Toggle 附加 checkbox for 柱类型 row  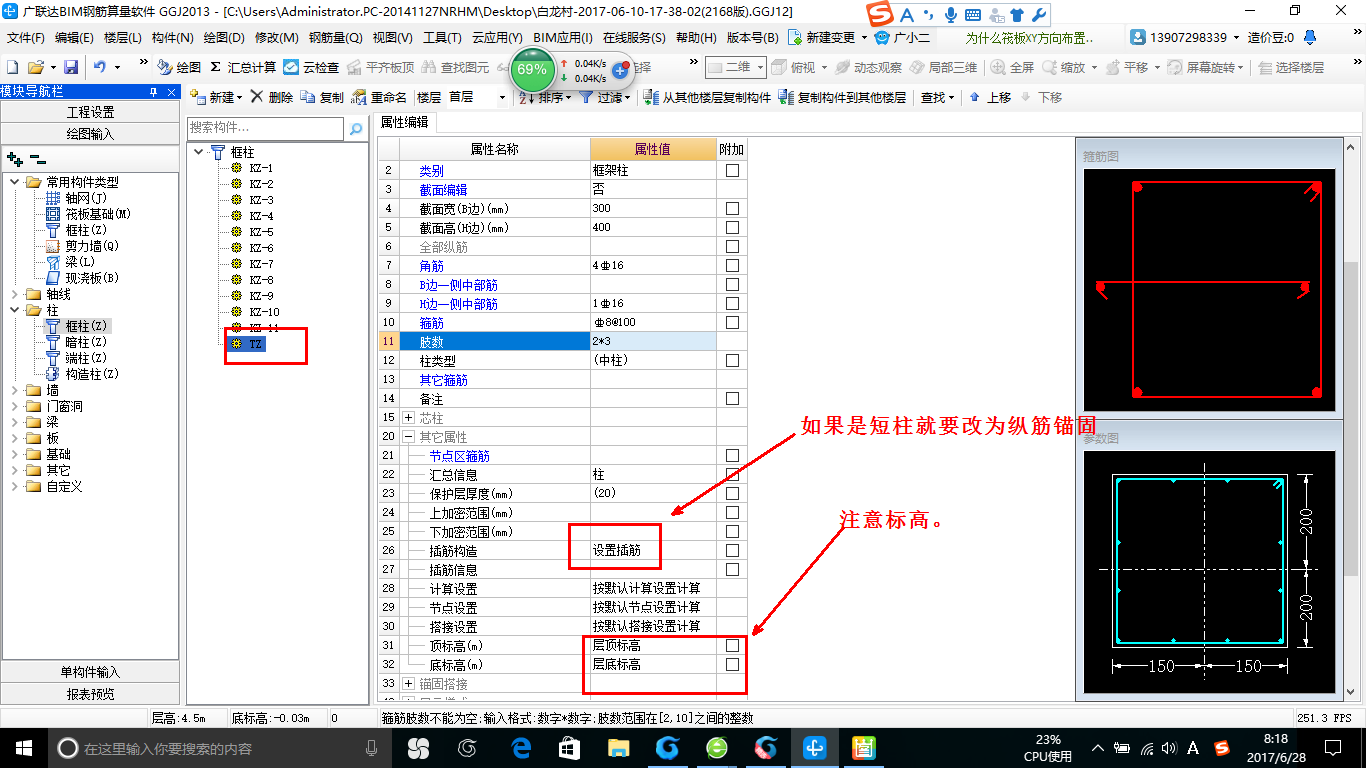(732, 360)
